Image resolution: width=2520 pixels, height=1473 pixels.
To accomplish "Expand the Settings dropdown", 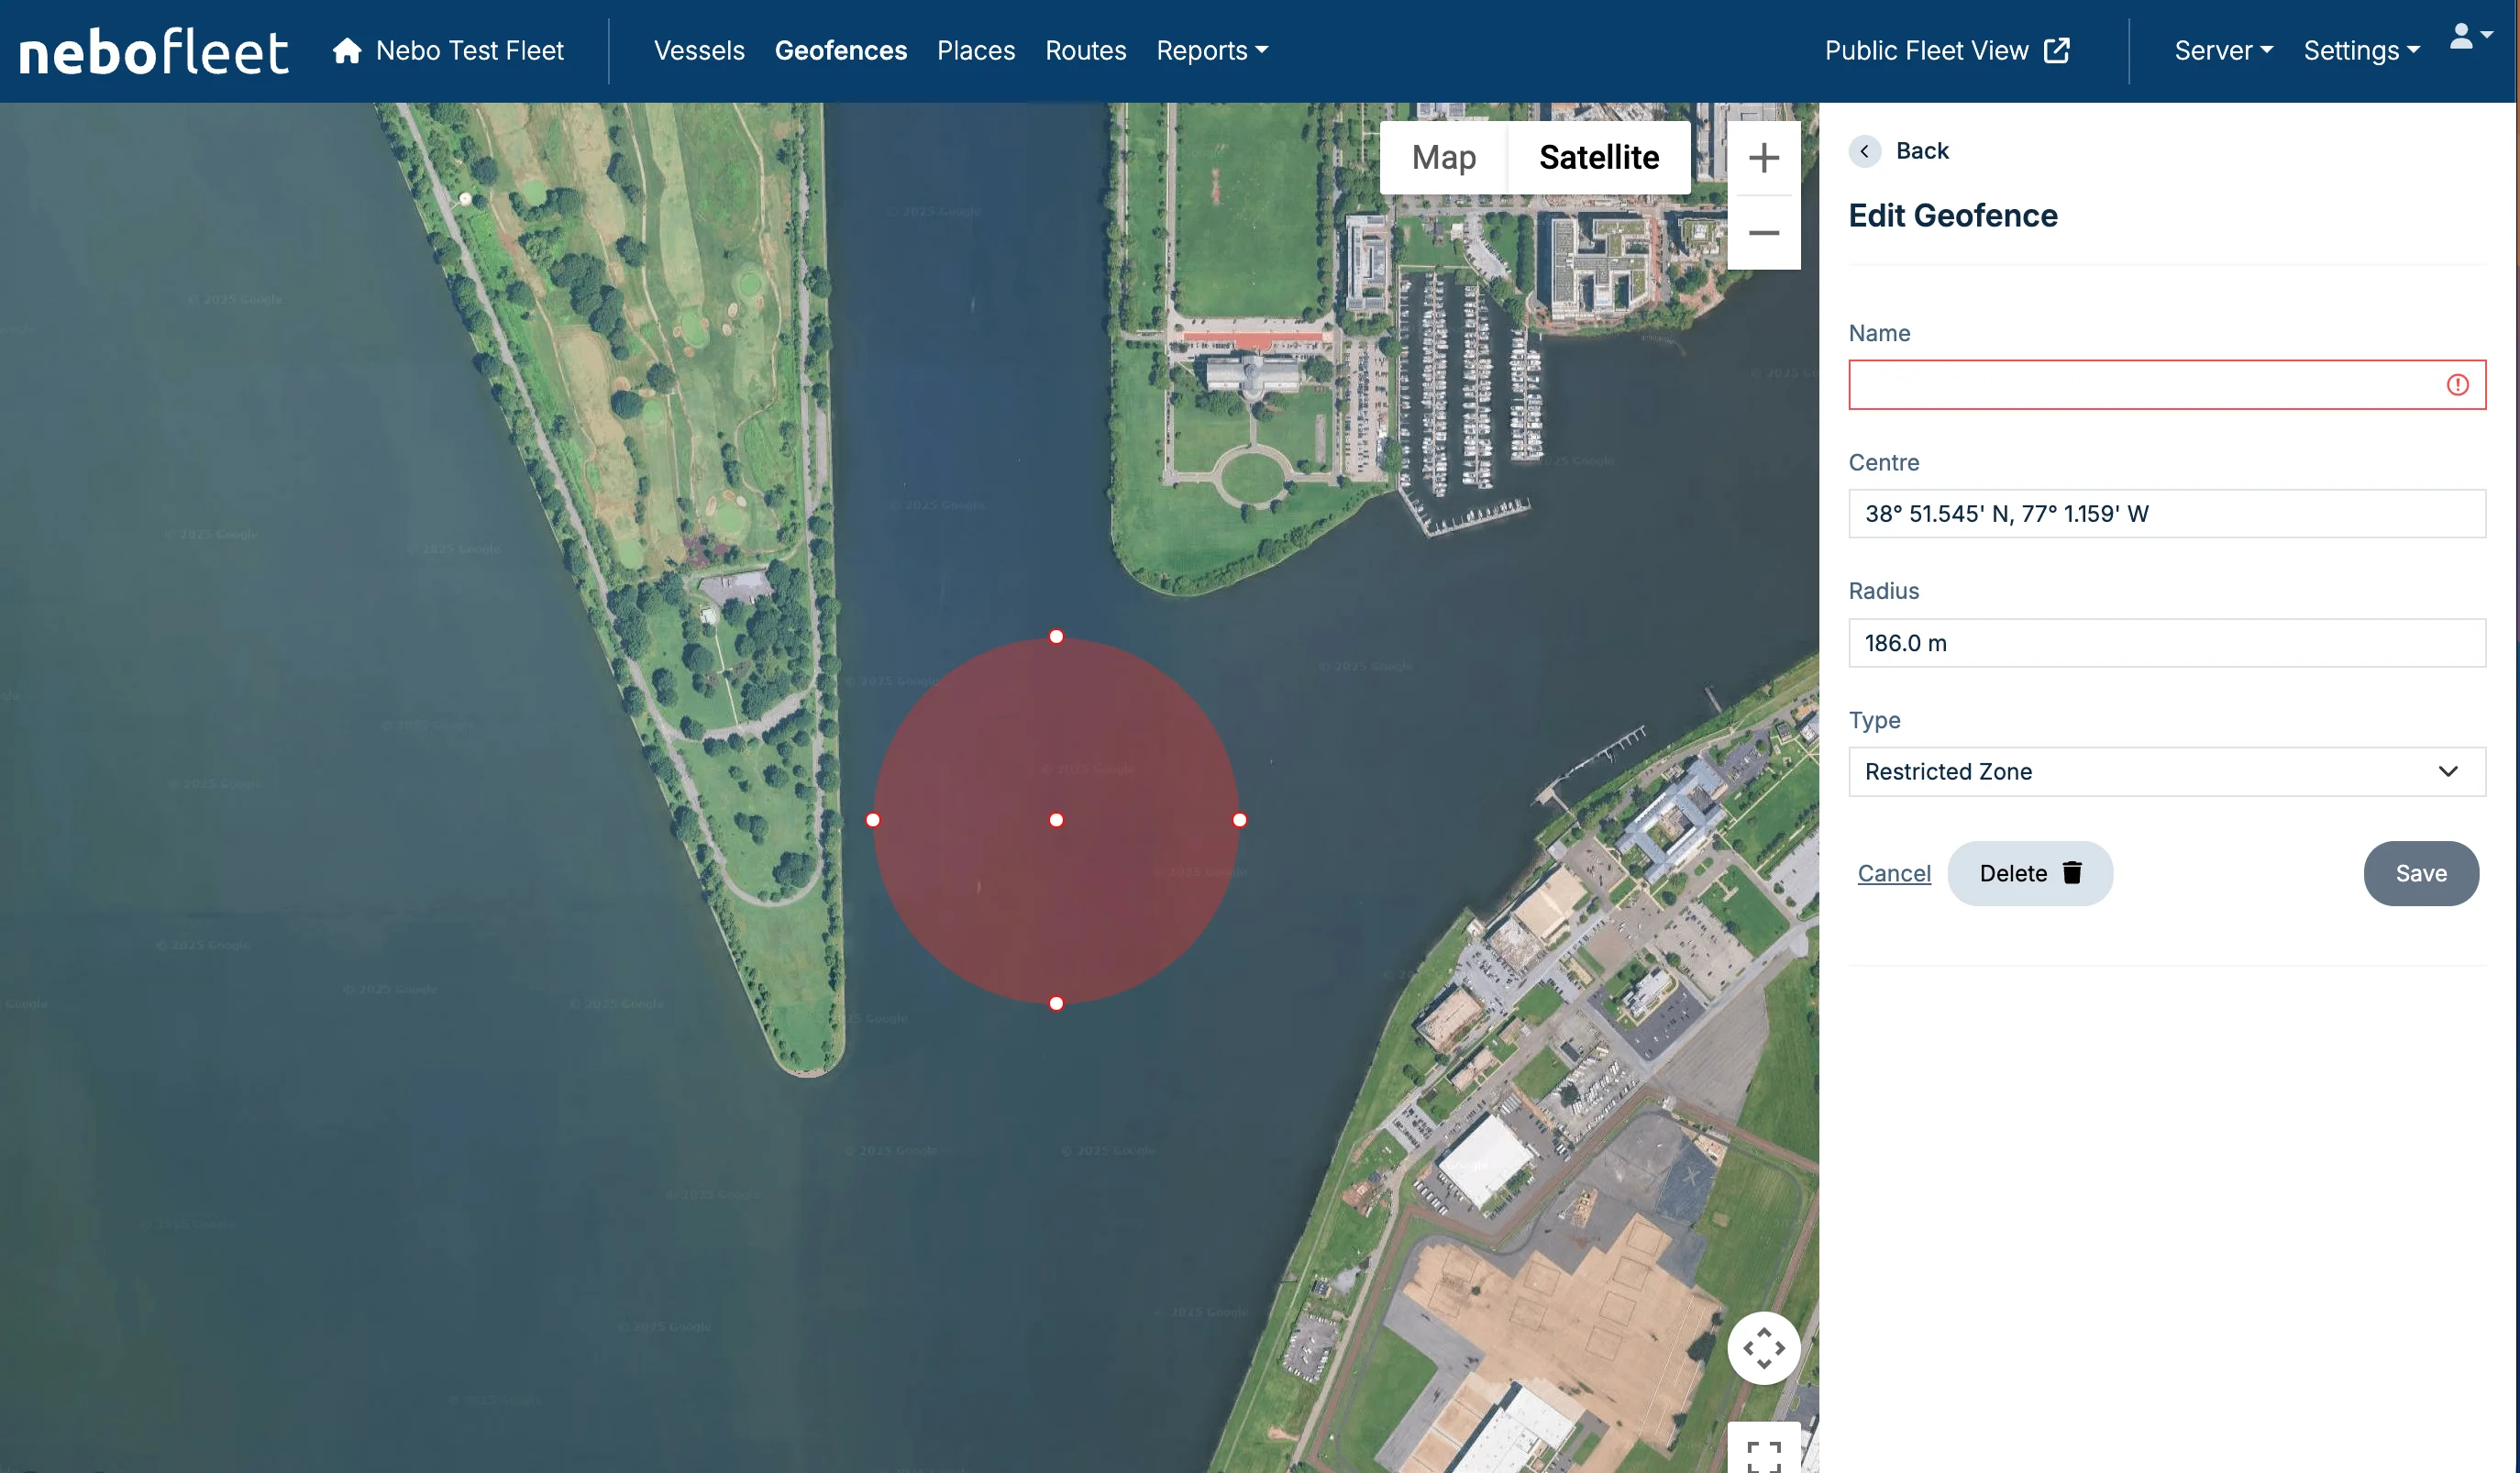I will 2360,51.
